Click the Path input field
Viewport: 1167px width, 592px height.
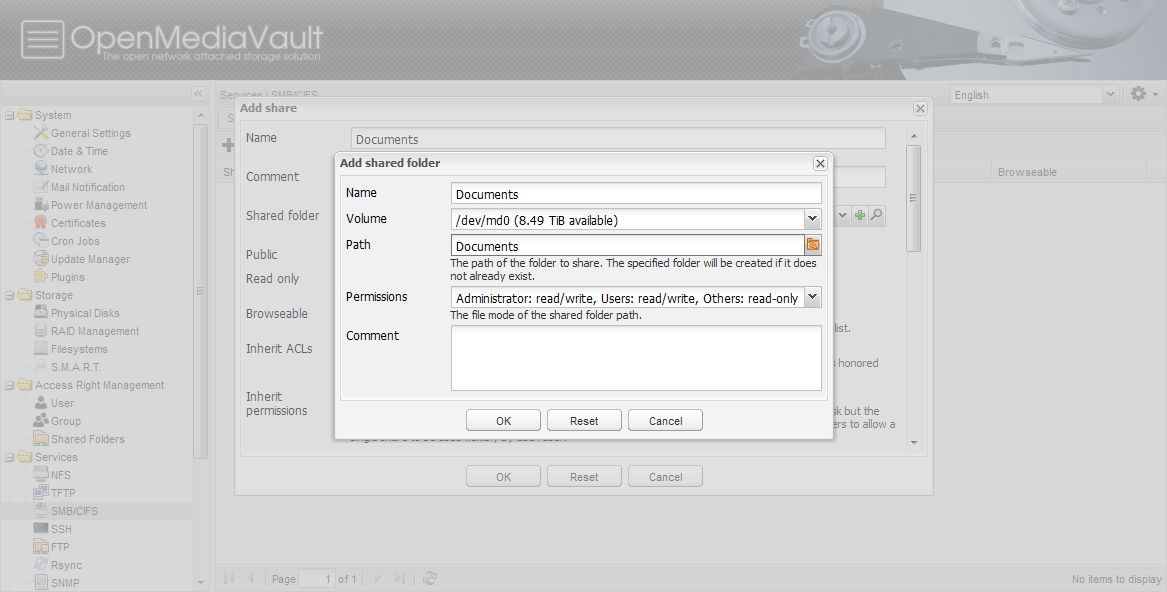click(627, 245)
